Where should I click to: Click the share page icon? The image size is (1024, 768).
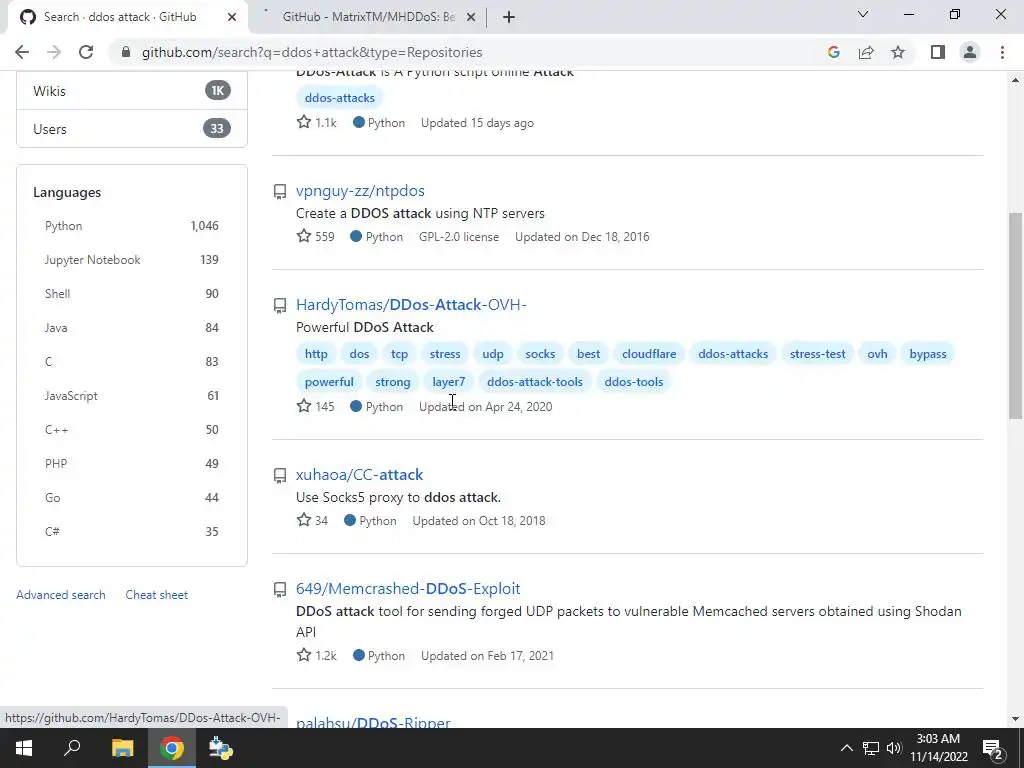click(x=866, y=52)
